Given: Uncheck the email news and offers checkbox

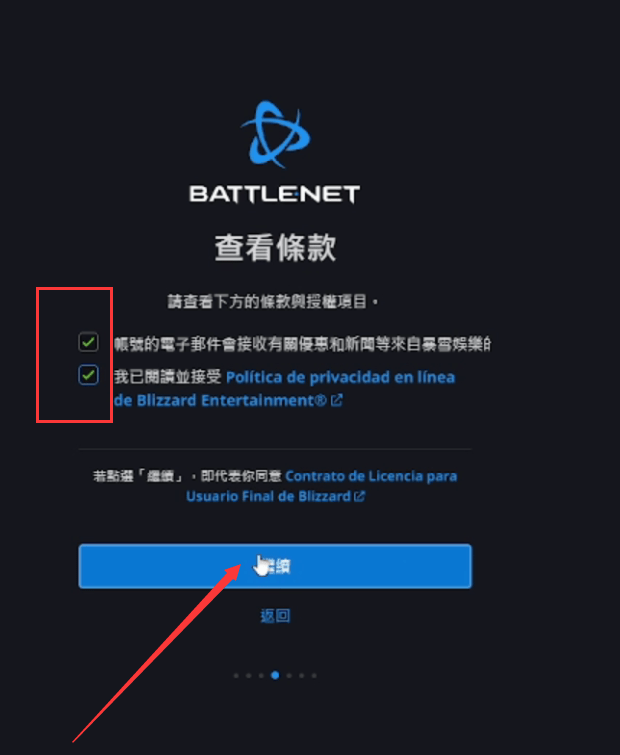Looking at the screenshot, I should (89, 342).
